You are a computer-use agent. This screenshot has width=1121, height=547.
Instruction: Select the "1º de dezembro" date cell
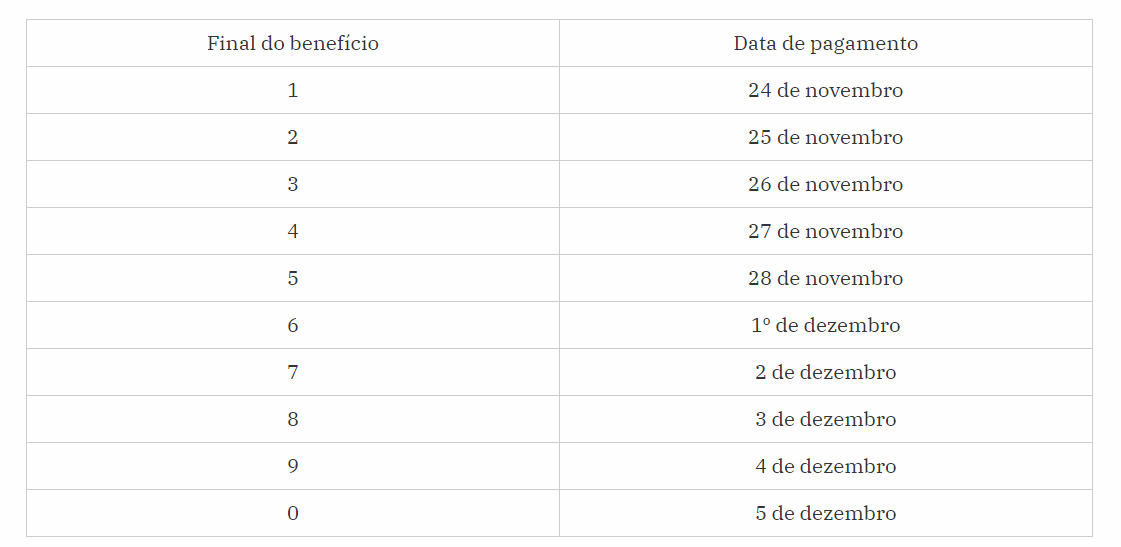(x=825, y=325)
